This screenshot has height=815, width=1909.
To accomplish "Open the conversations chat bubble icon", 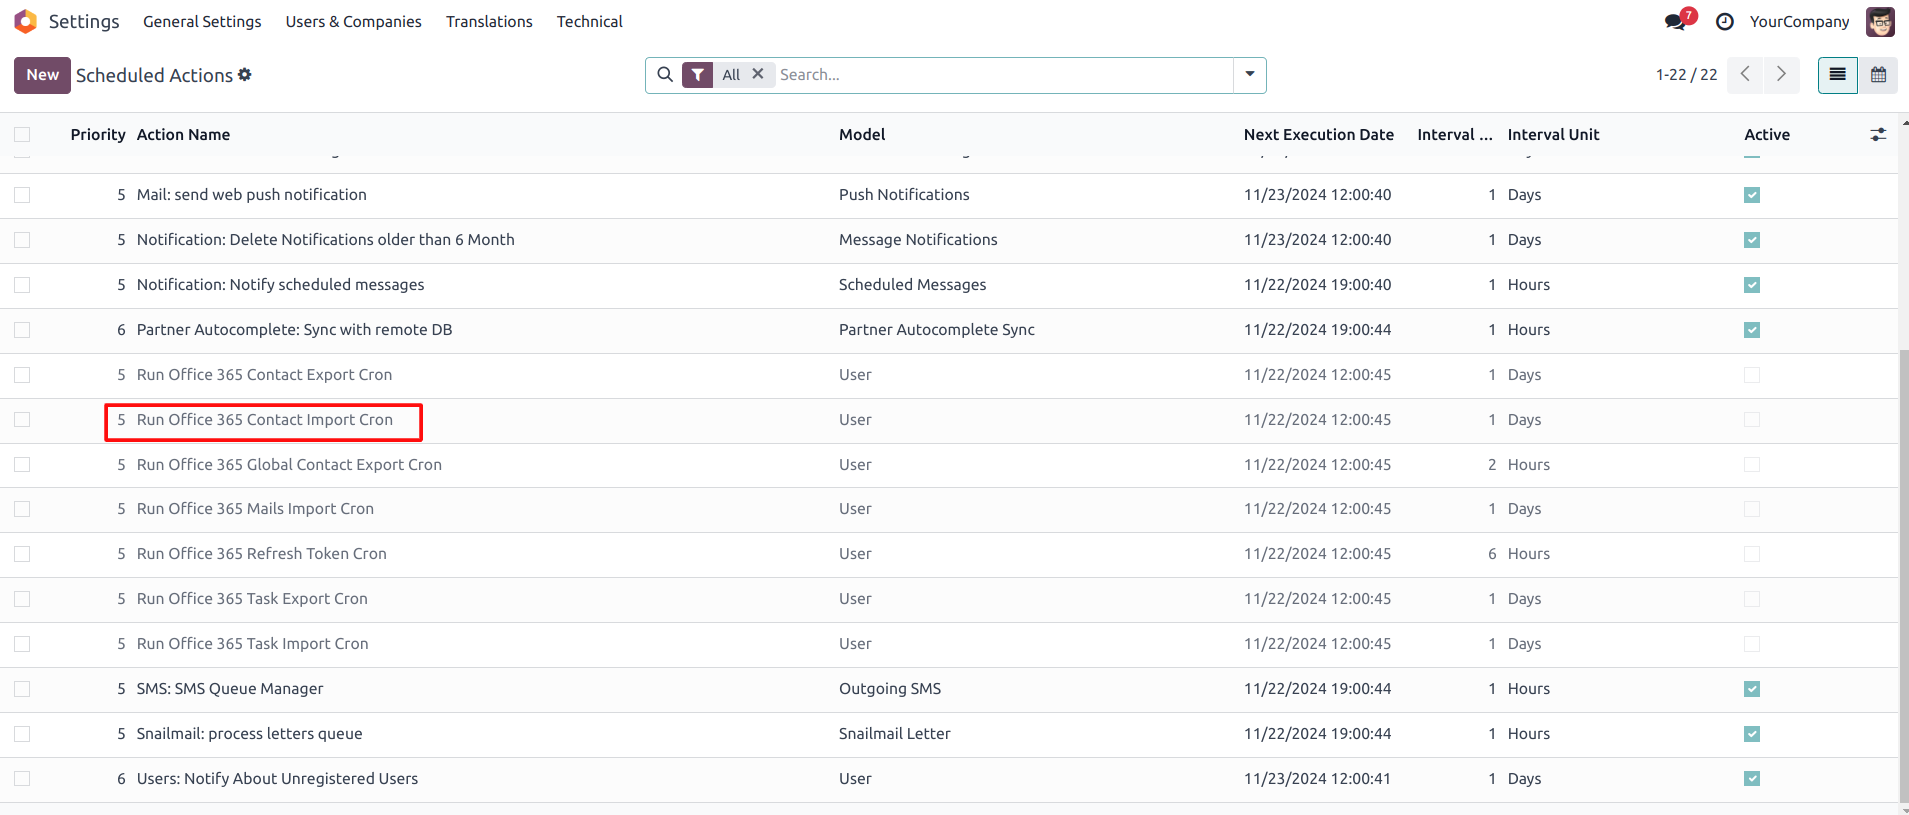I will click(x=1675, y=22).
